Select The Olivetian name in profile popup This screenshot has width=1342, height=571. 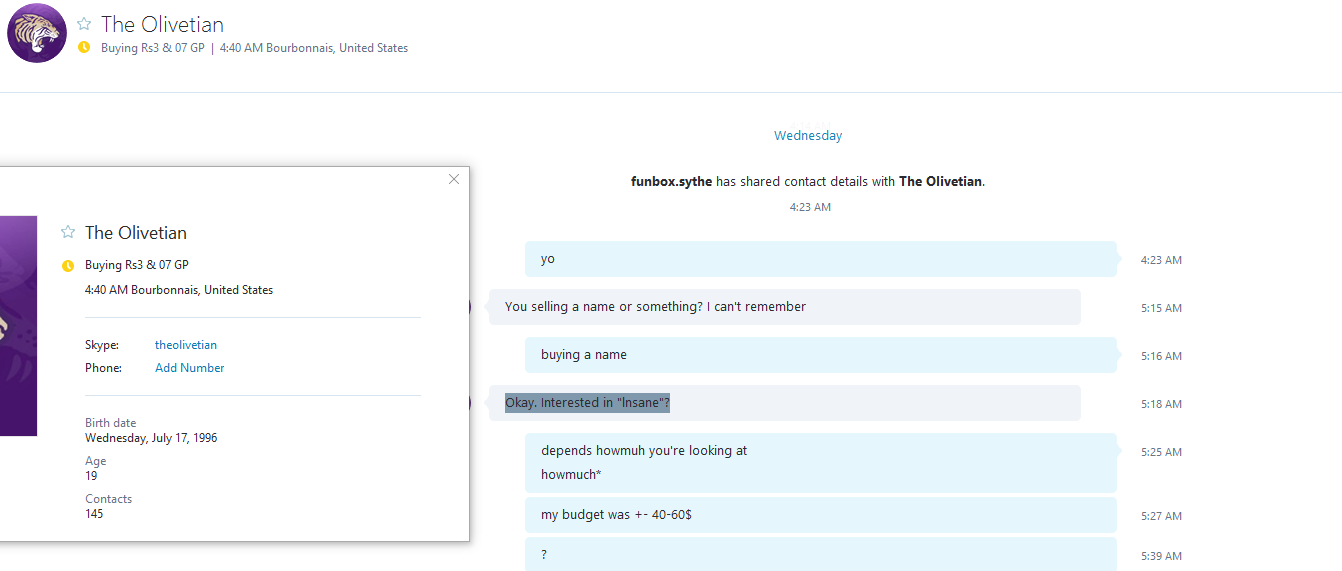[x=136, y=233]
